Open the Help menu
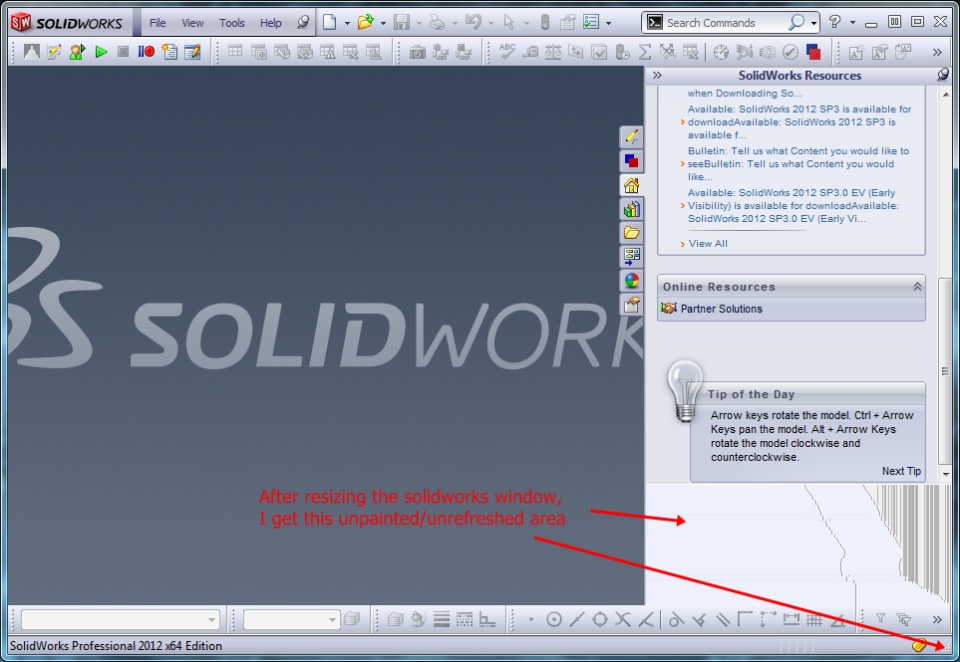 (x=270, y=23)
